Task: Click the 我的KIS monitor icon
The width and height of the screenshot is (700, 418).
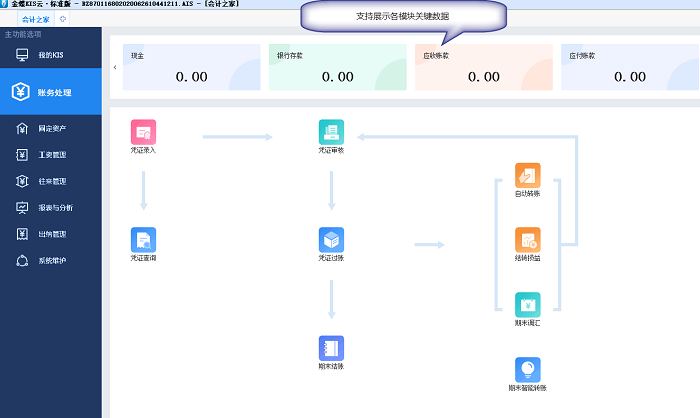Action: point(22,55)
